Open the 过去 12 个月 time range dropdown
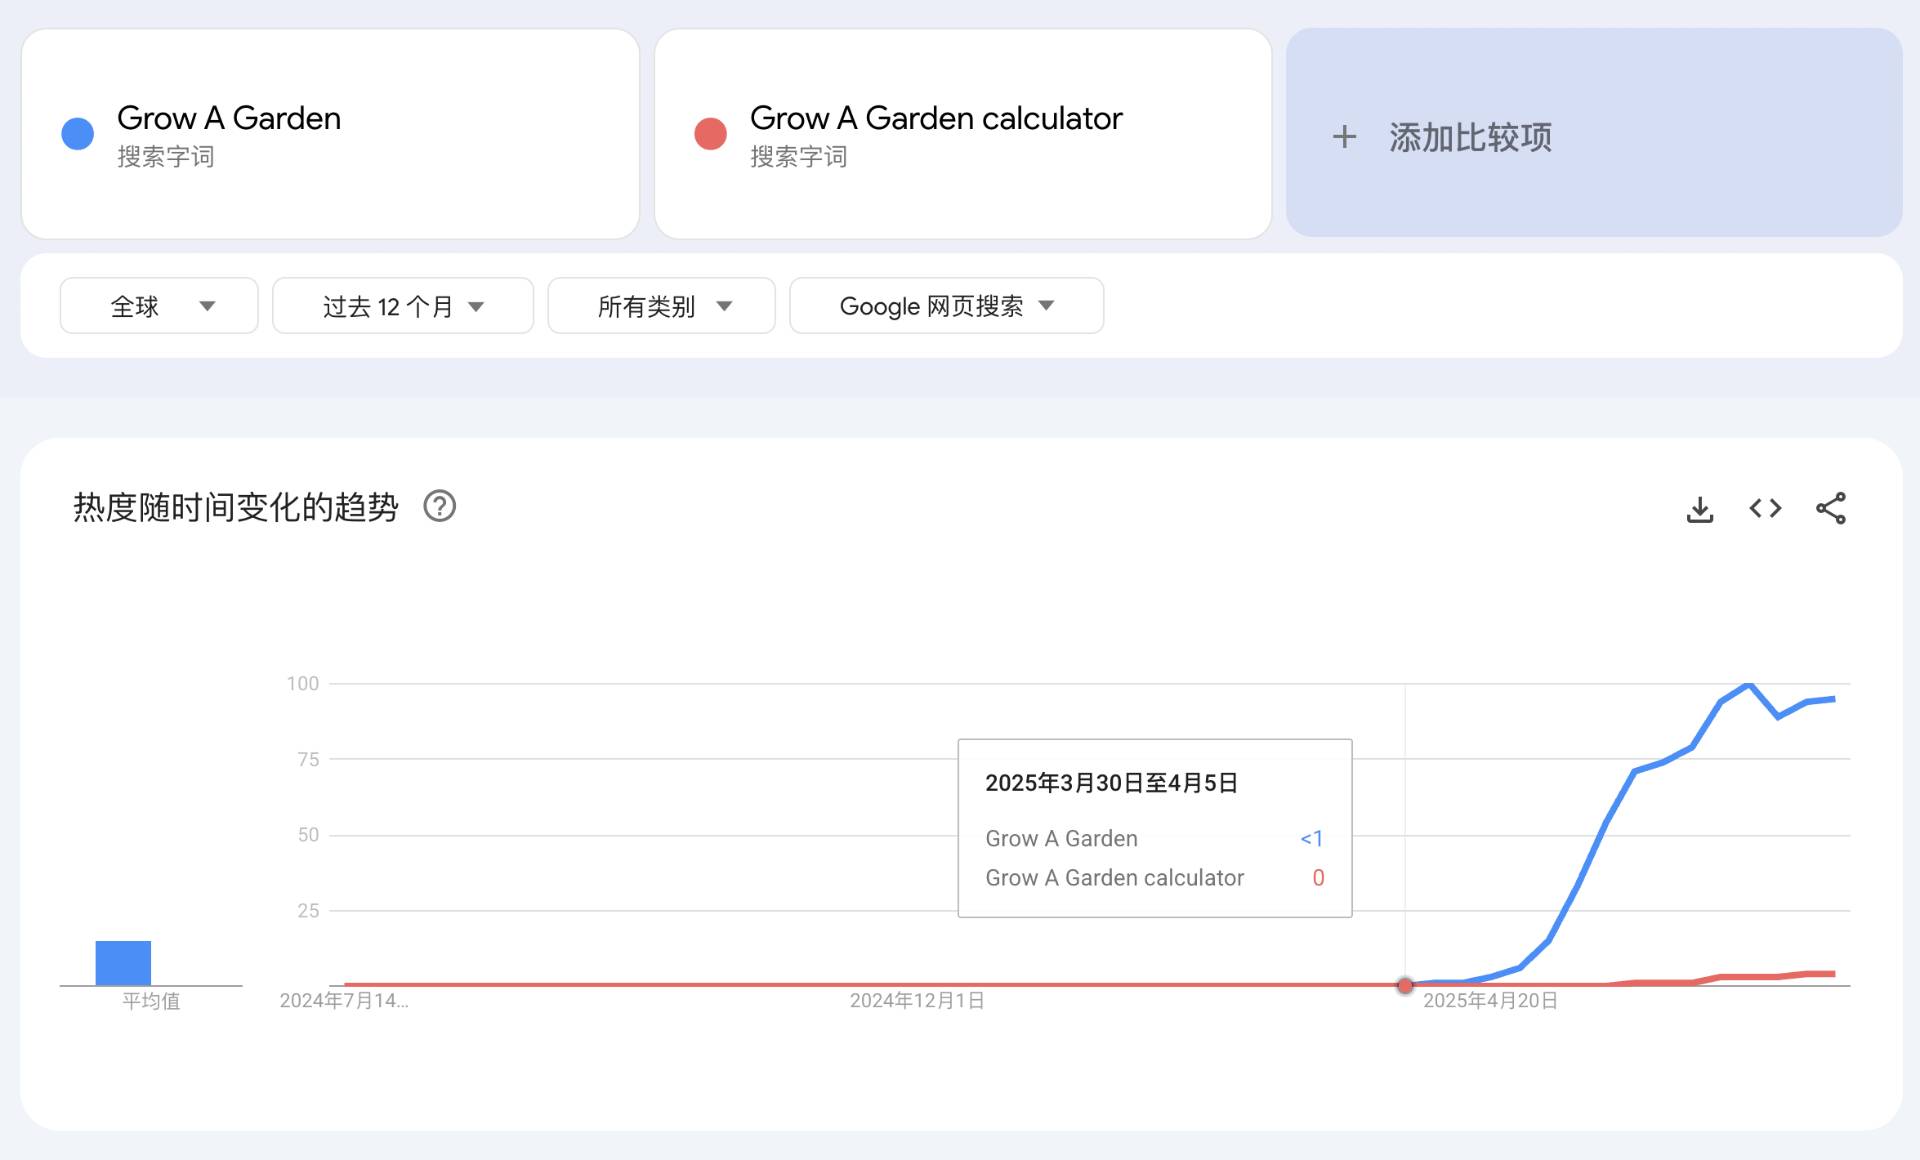Viewport: 1920px width, 1160px height. [x=402, y=305]
